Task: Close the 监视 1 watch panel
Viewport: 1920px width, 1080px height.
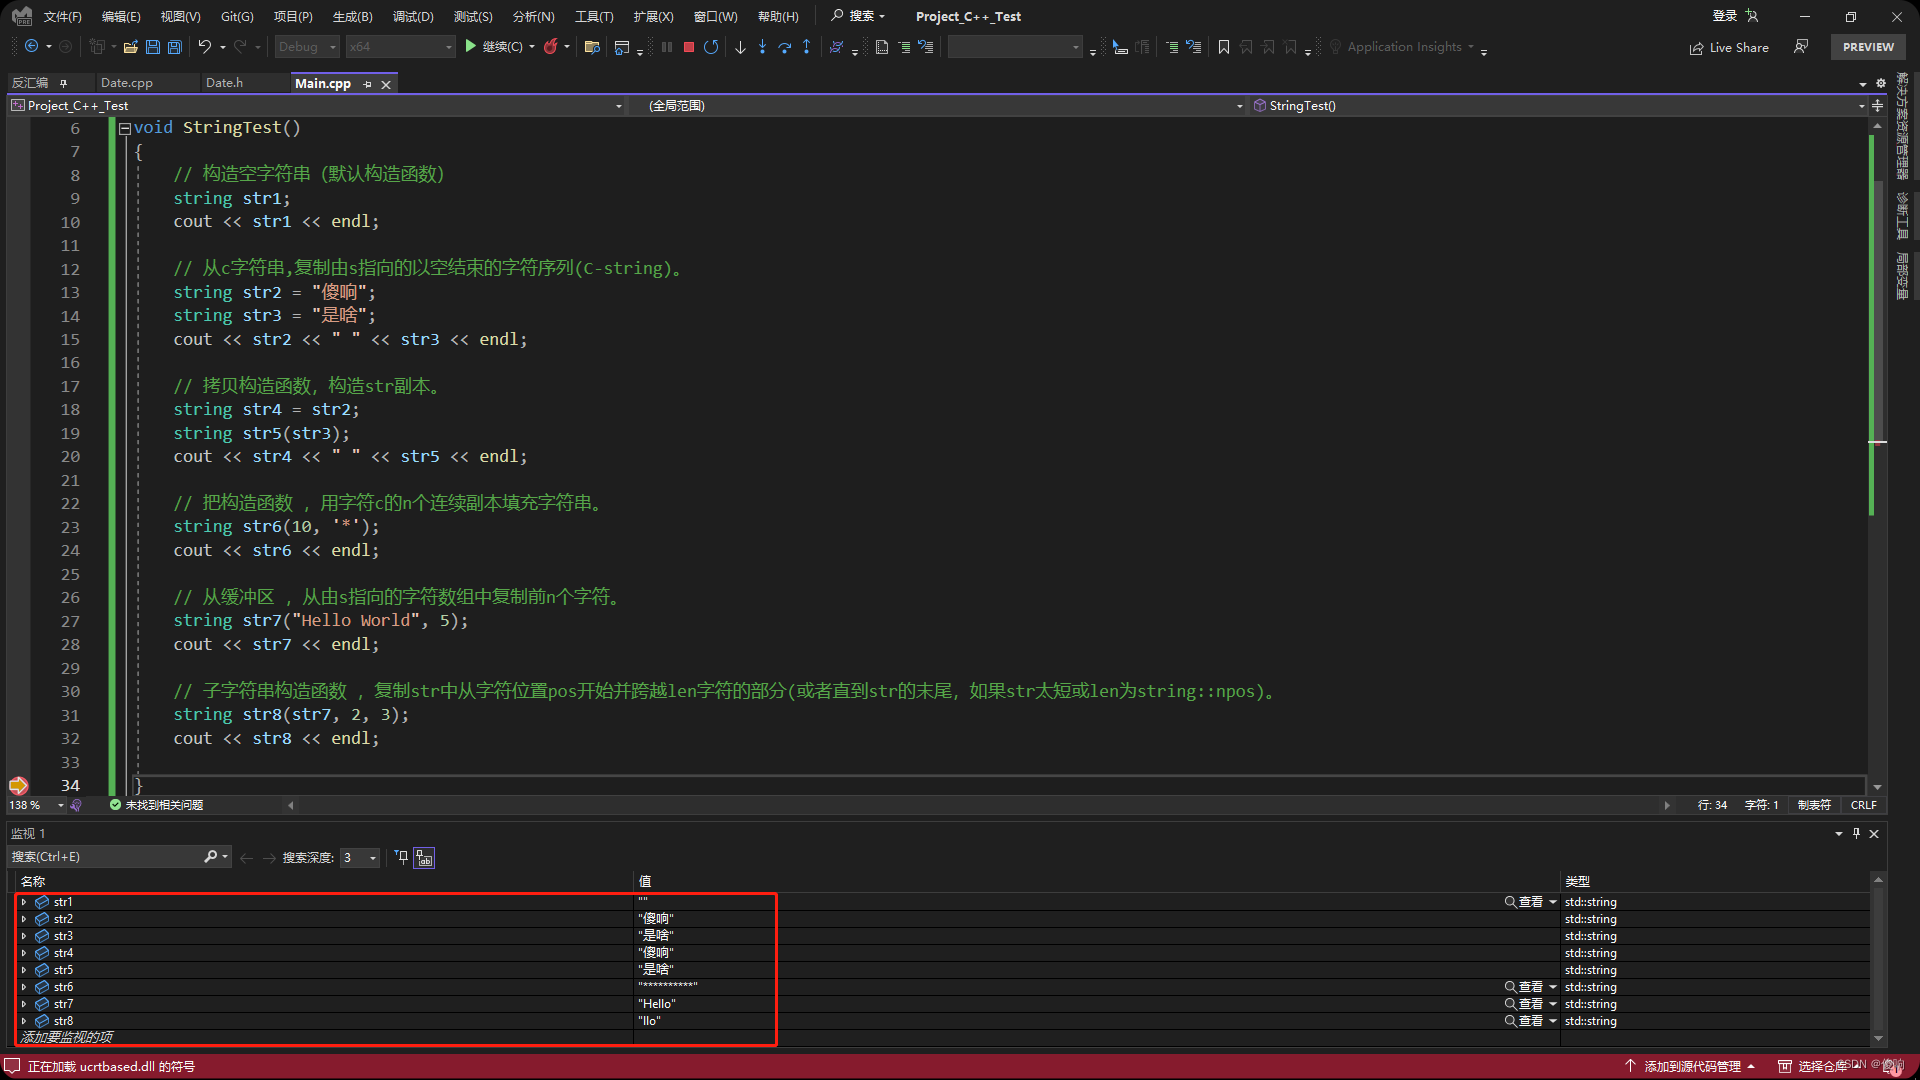Action: pyautogui.click(x=1874, y=834)
